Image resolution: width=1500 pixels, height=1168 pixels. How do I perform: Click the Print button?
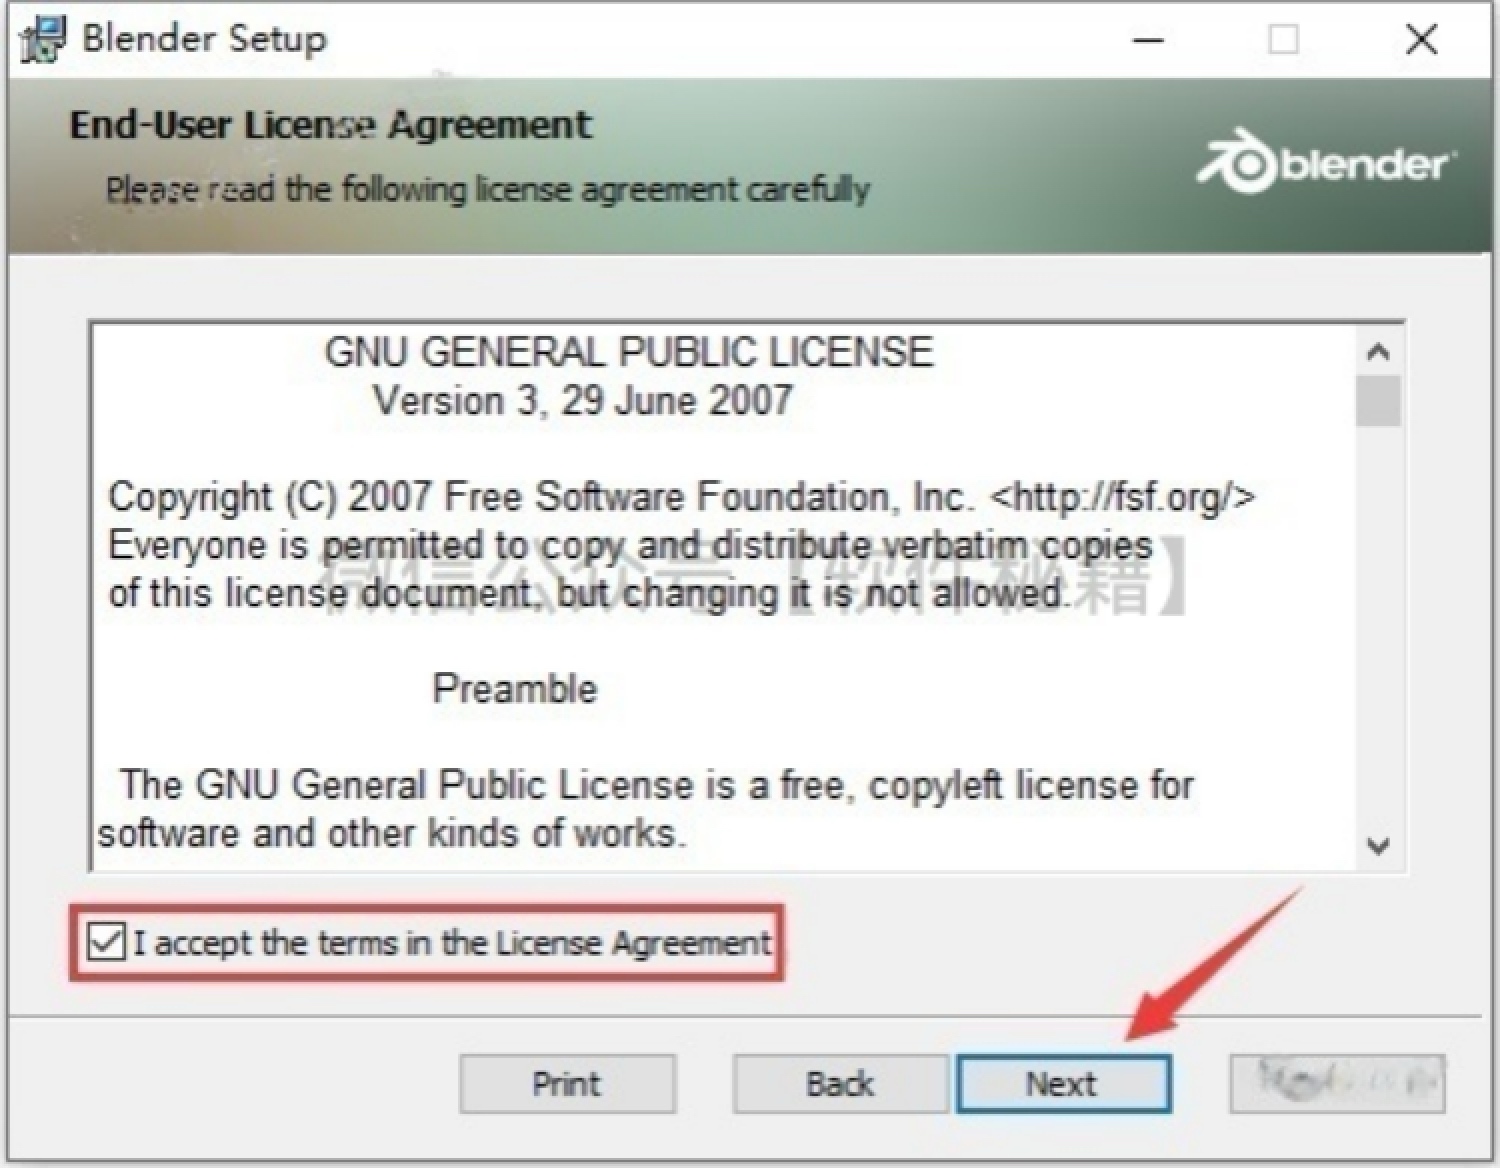[x=567, y=1084]
